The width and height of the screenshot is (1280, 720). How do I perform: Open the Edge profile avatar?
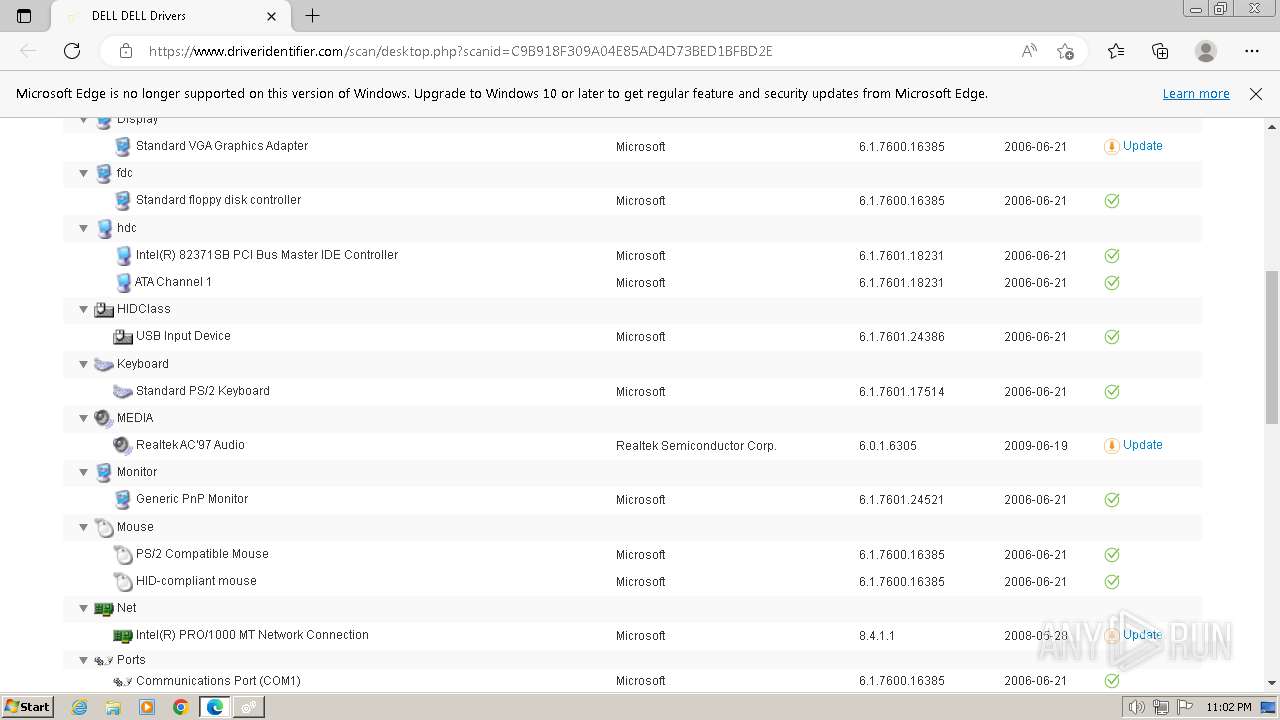point(1206,51)
